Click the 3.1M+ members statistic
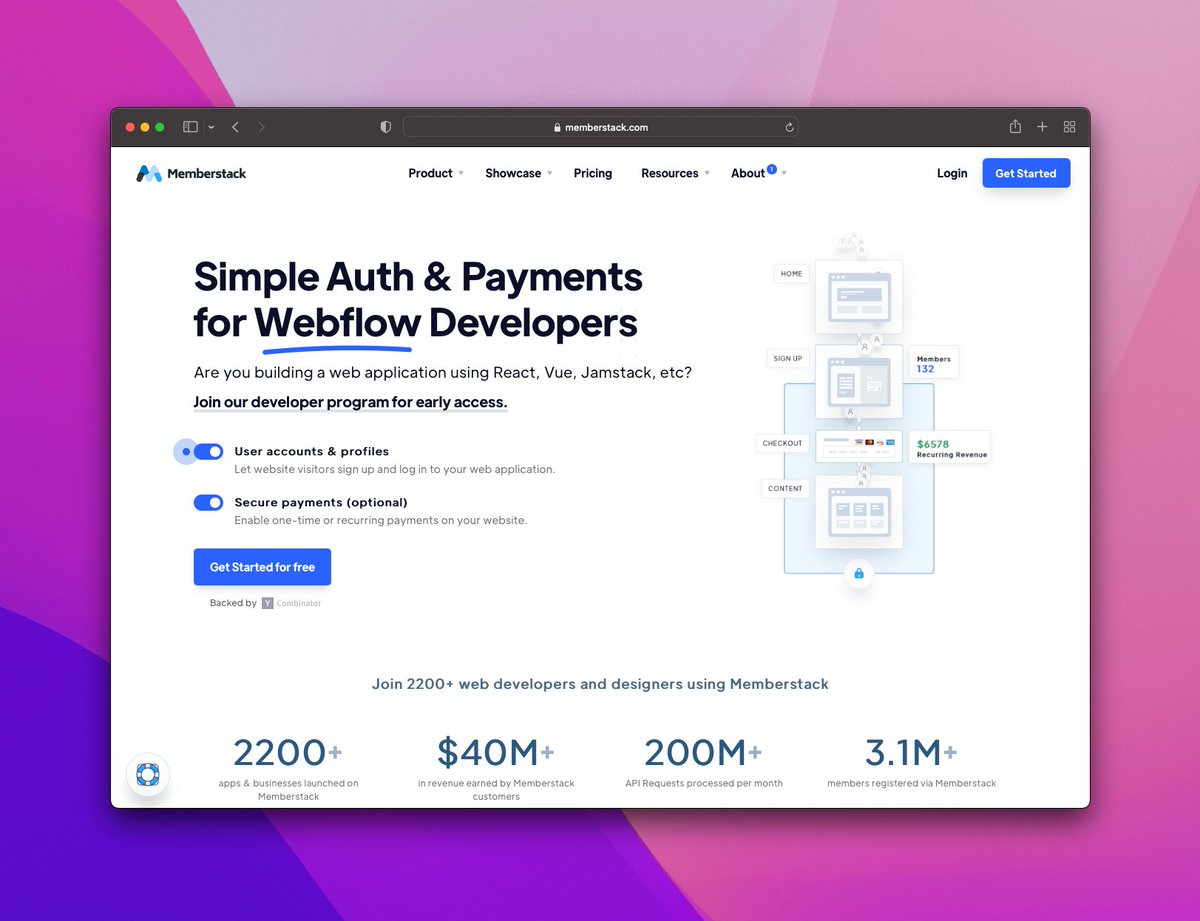Screen dimensions: 1200x921 [x=912, y=761]
